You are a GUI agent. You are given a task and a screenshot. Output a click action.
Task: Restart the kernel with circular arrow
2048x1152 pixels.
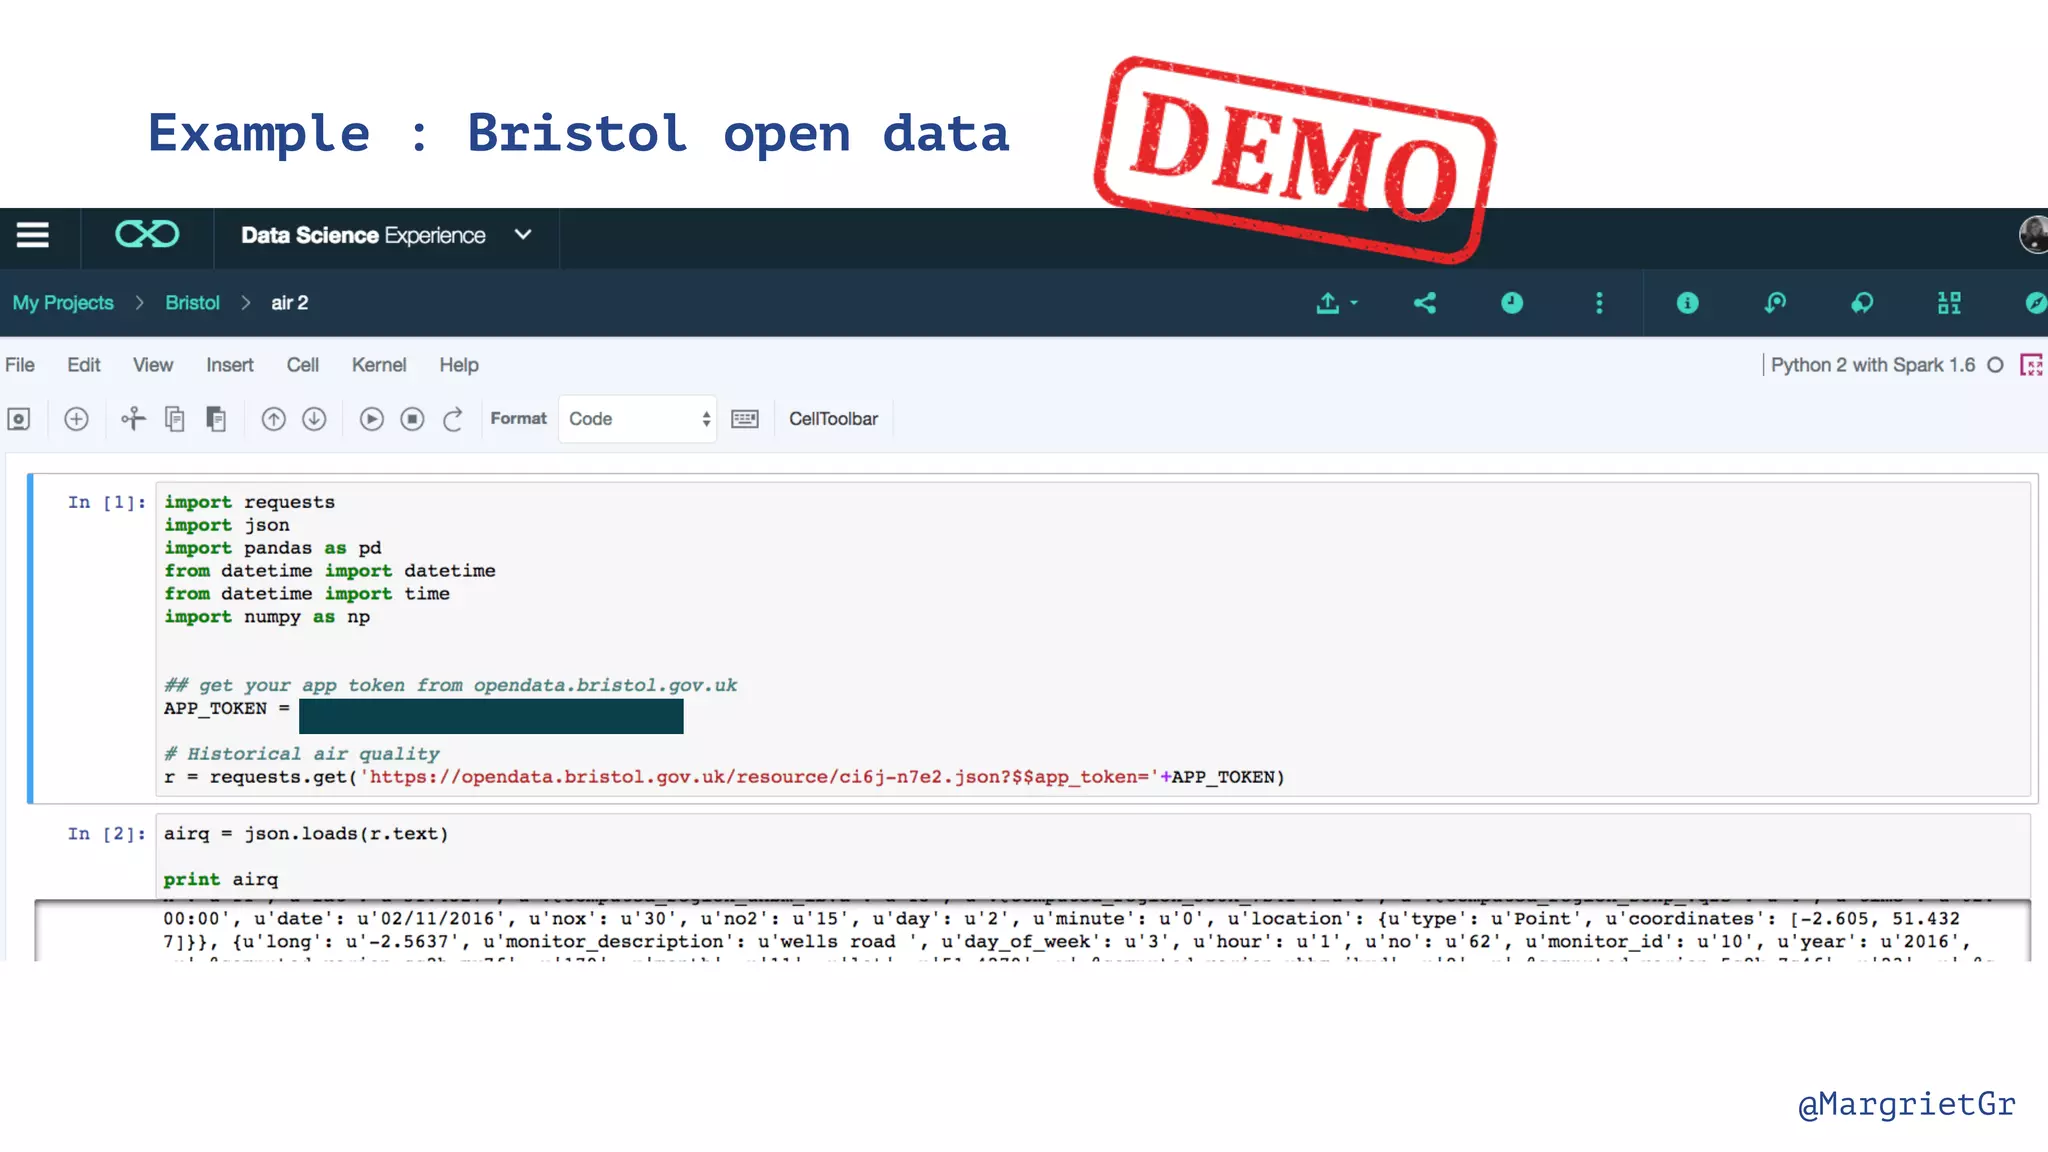coord(453,419)
